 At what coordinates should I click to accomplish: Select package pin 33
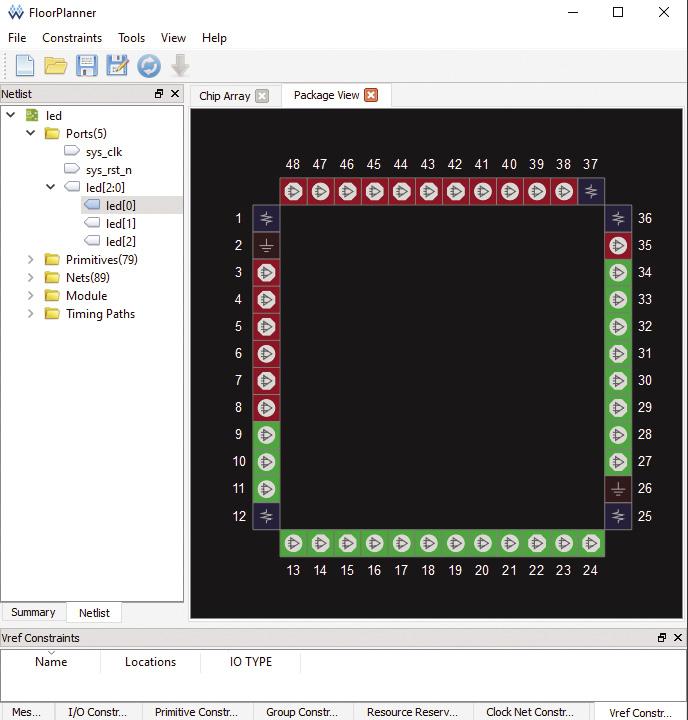click(x=618, y=299)
